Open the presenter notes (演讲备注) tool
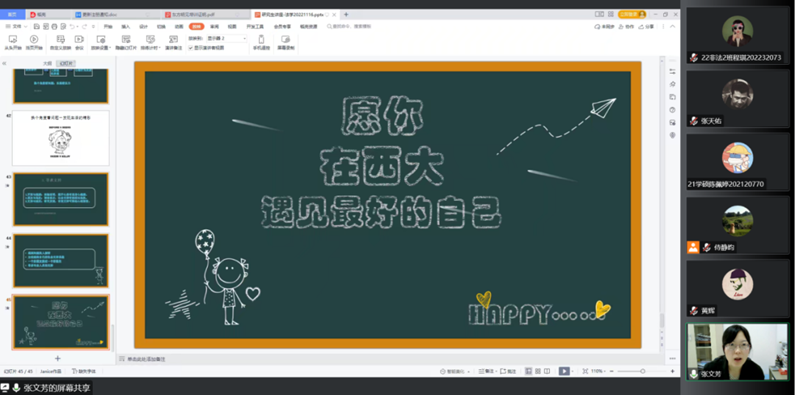Image resolution: width=795 pixels, height=395 pixels. click(173, 43)
